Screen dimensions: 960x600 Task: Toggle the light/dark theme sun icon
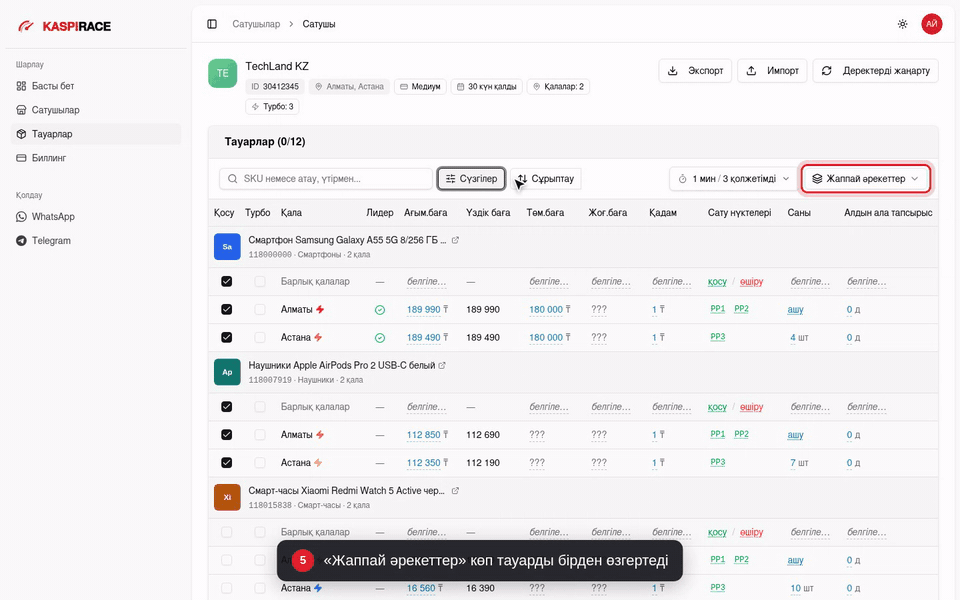click(902, 24)
